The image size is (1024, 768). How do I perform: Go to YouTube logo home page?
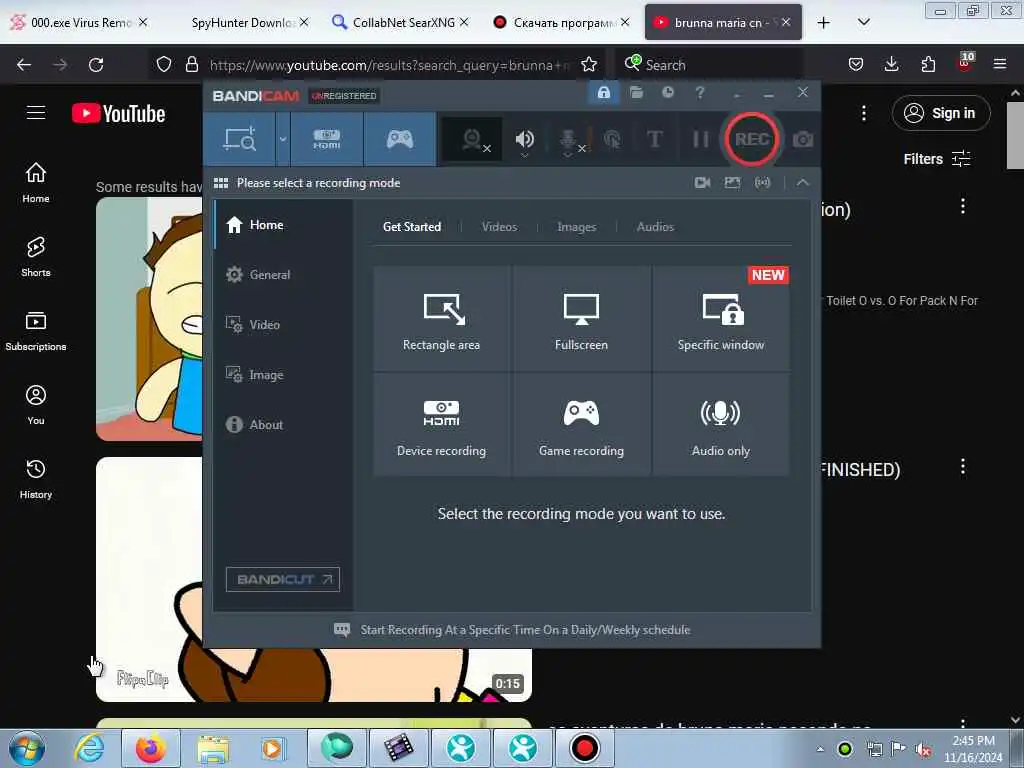point(118,114)
